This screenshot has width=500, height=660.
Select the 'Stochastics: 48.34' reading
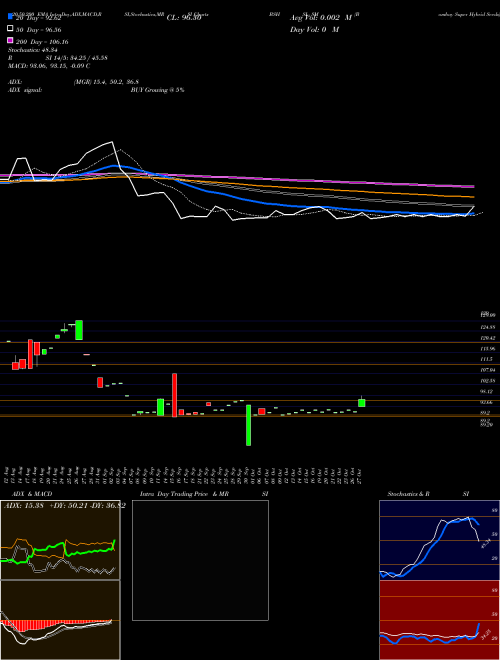(32, 50)
